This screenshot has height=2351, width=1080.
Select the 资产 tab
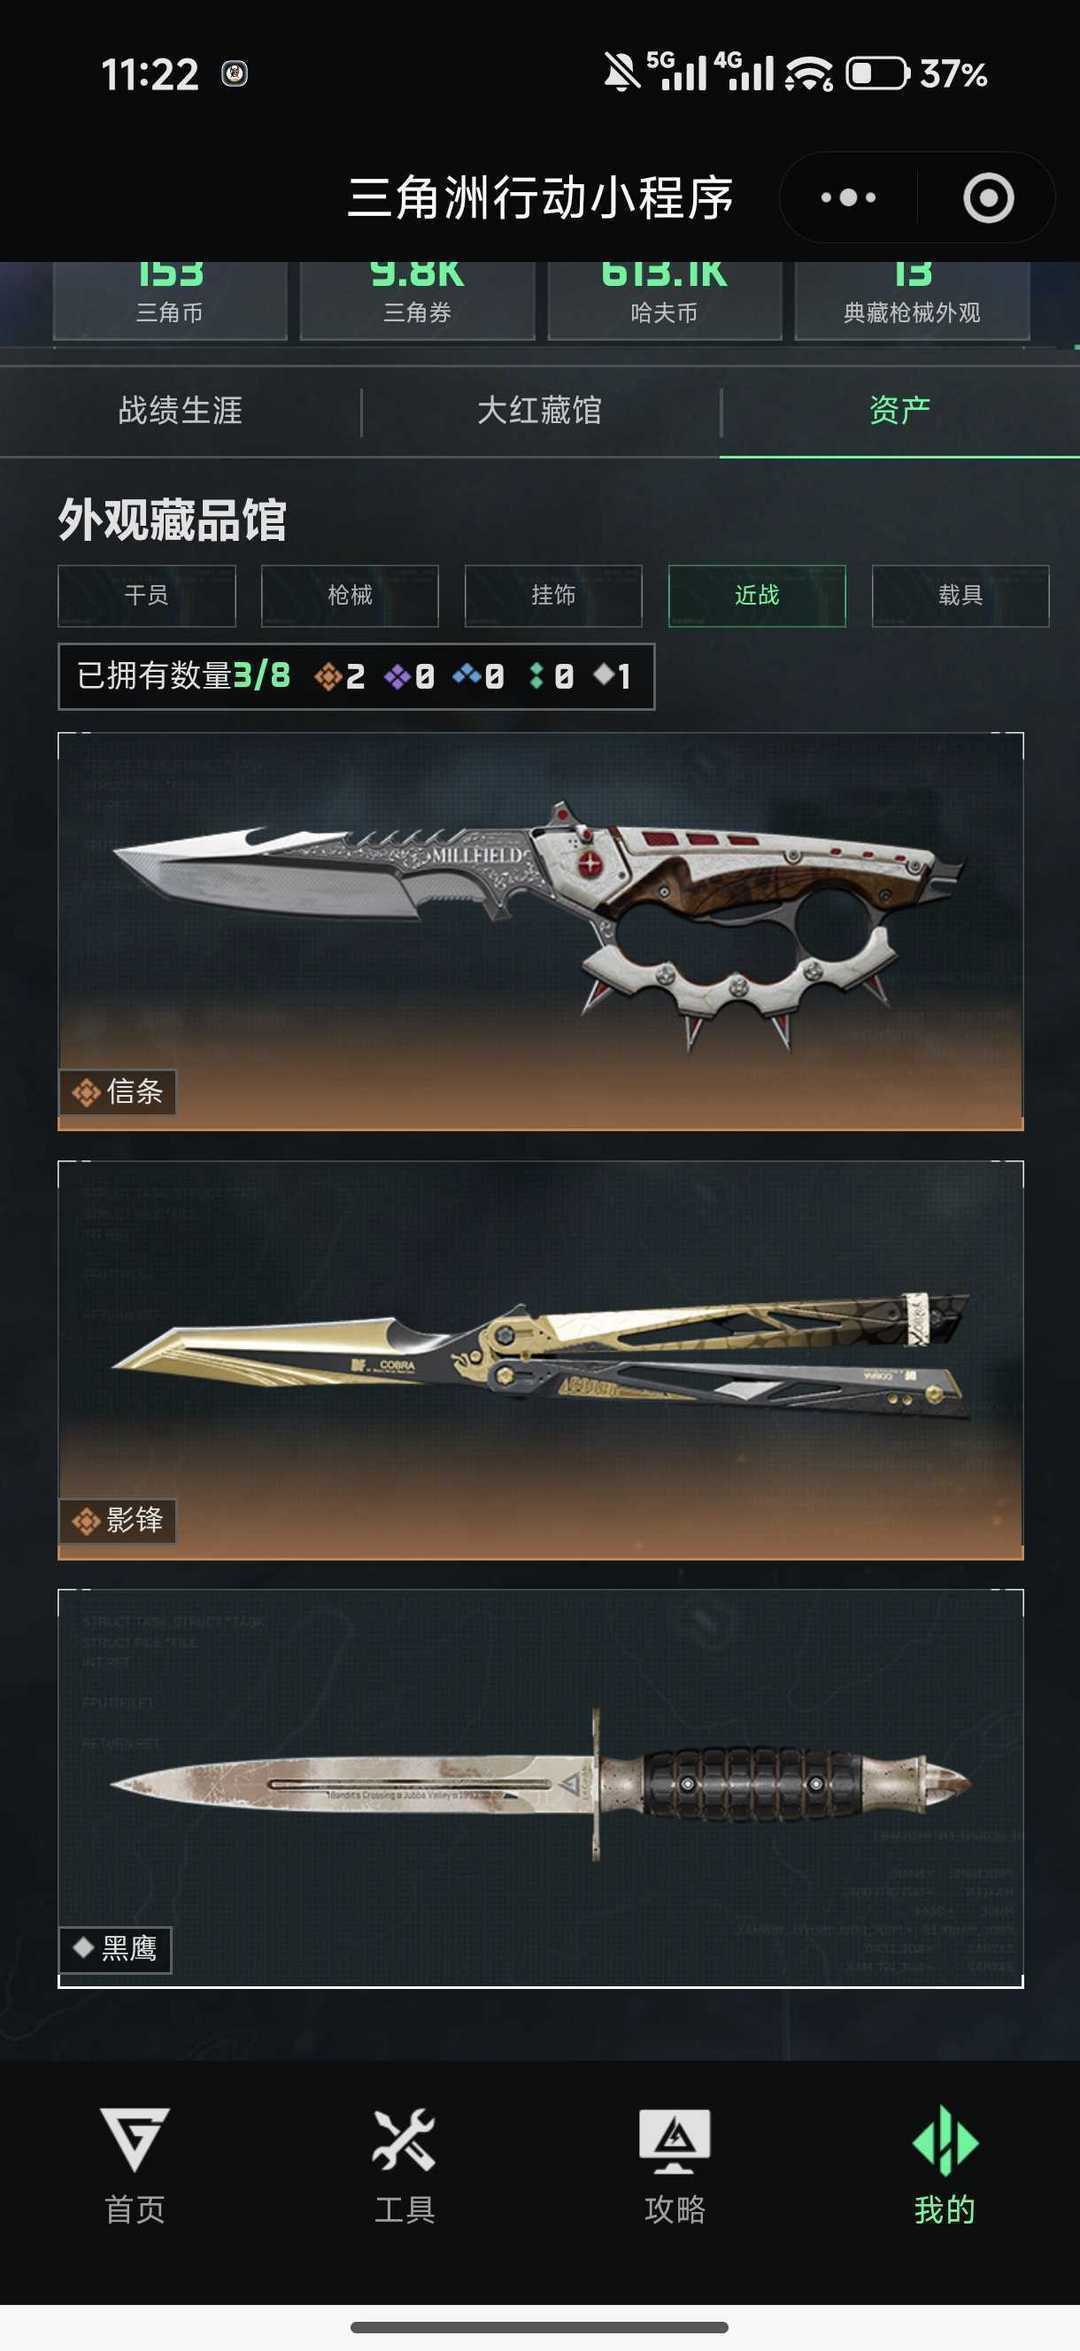(900, 410)
